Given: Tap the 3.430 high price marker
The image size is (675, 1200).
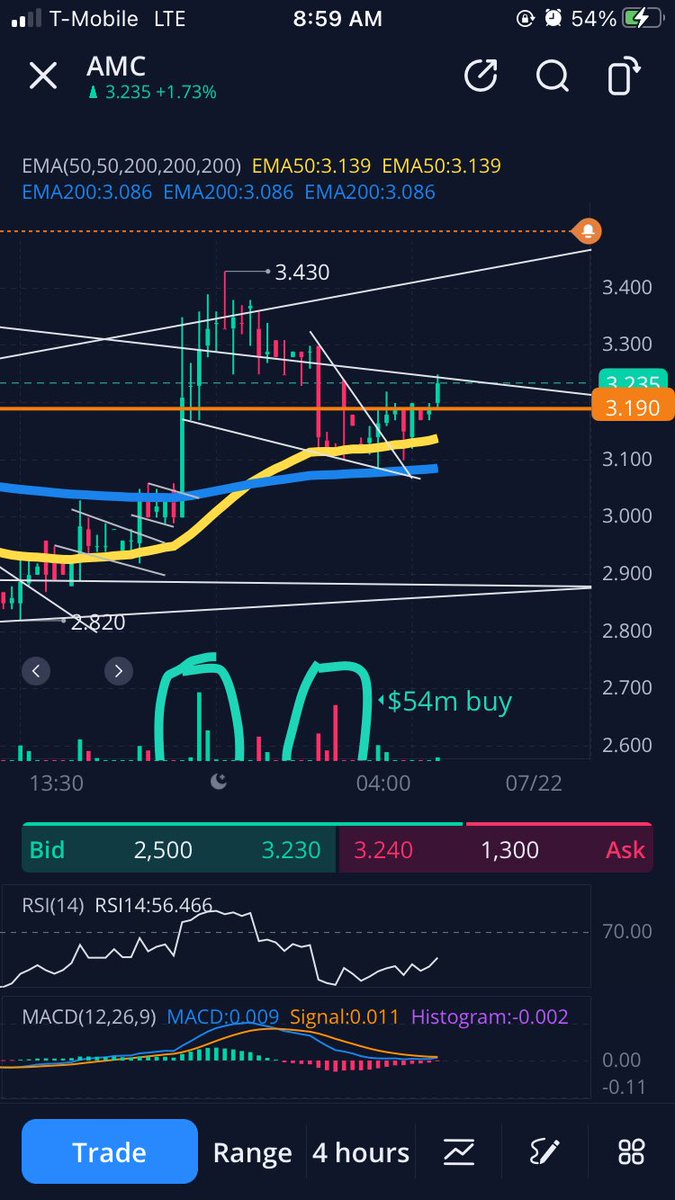Looking at the screenshot, I should [302, 271].
